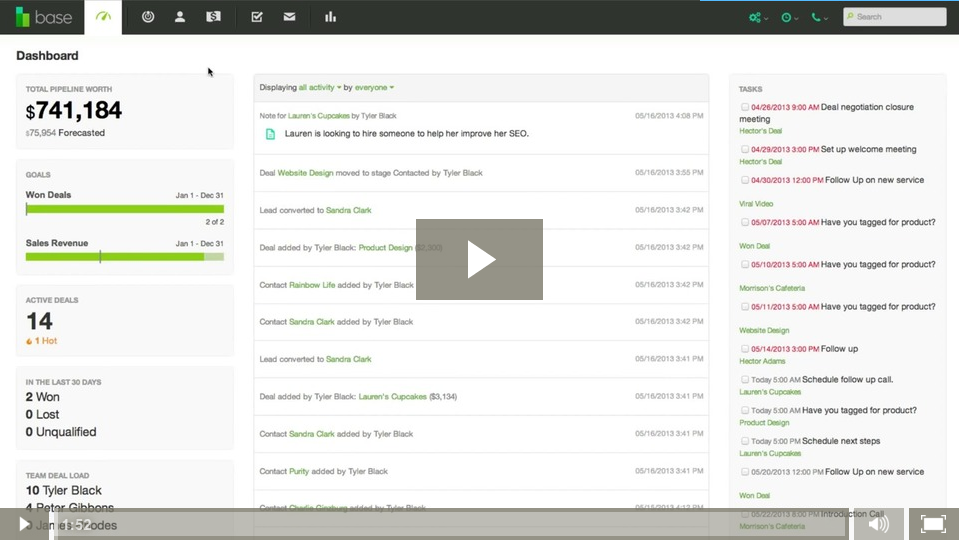Enter fullscreen with video expand icon
This screenshot has width=959, height=540.
tap(933, 524)
